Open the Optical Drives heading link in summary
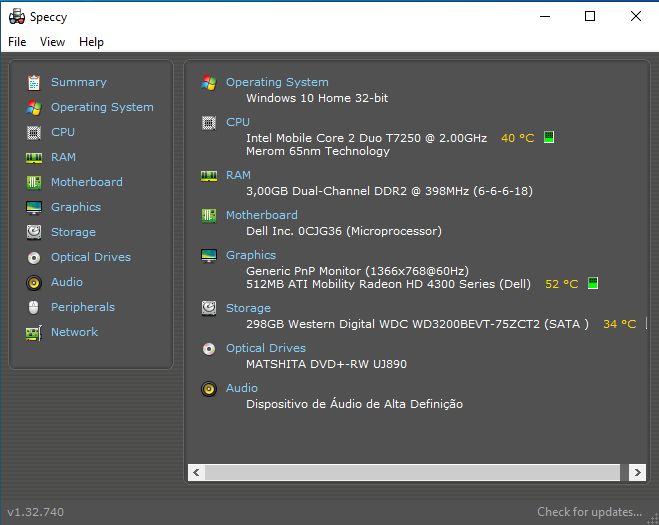 (x=266, y=348)
